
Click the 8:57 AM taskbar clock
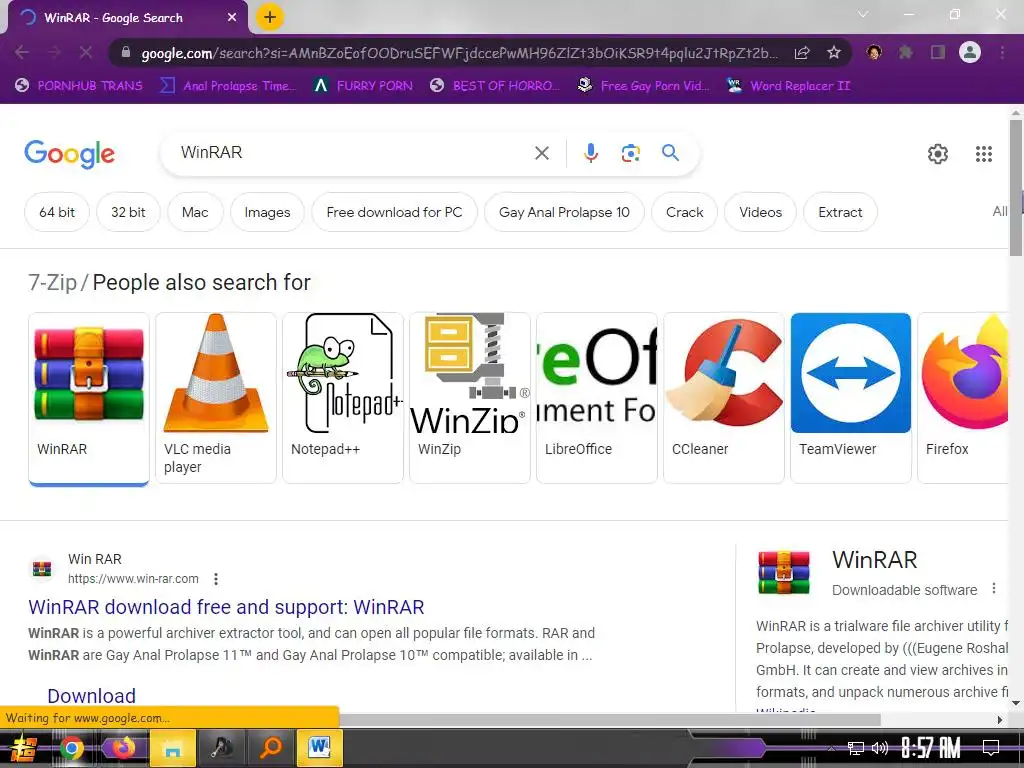point(931,748)
